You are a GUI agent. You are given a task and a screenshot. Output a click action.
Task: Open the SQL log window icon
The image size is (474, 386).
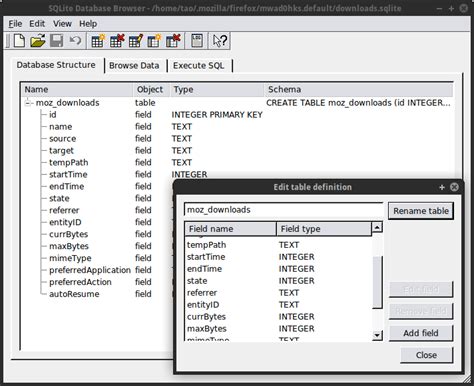tap(197, 41)
